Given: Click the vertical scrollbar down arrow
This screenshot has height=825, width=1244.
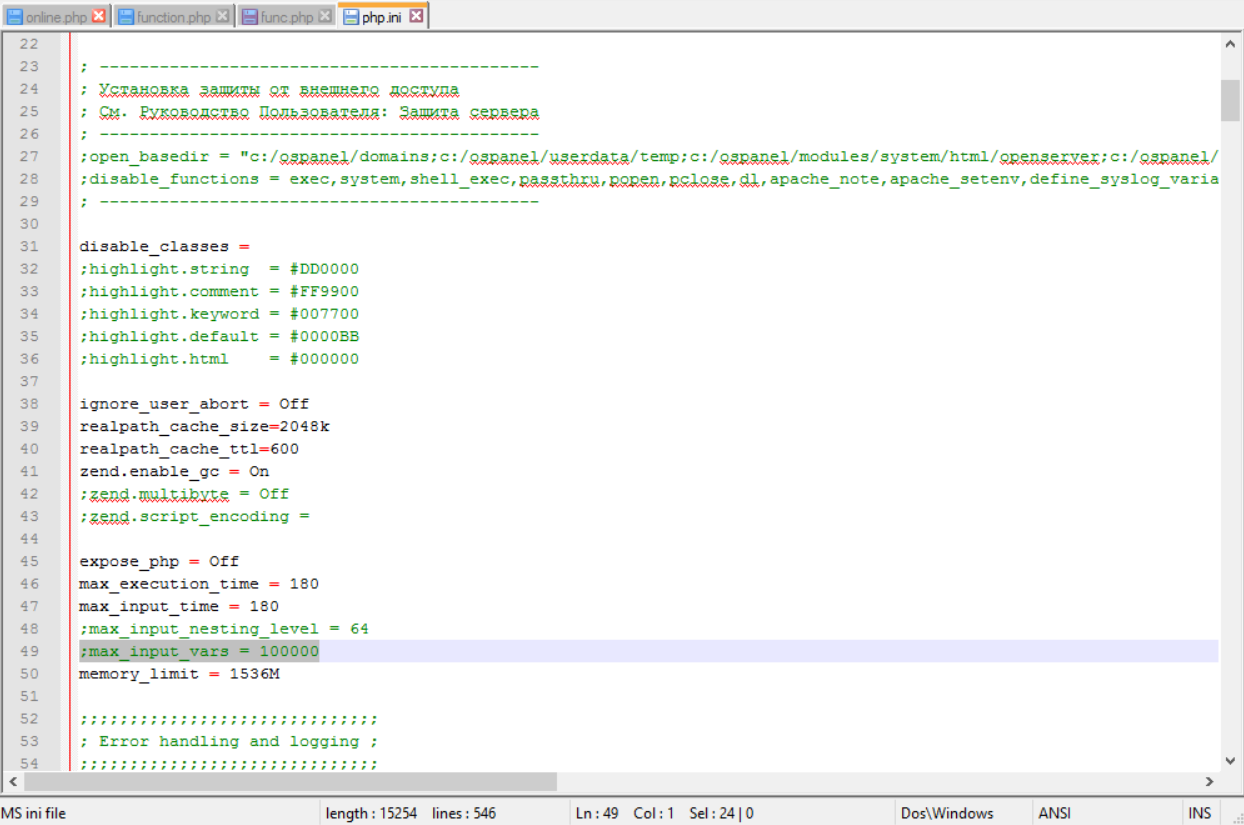Looking at the screenshot, I should (1230, 759).
